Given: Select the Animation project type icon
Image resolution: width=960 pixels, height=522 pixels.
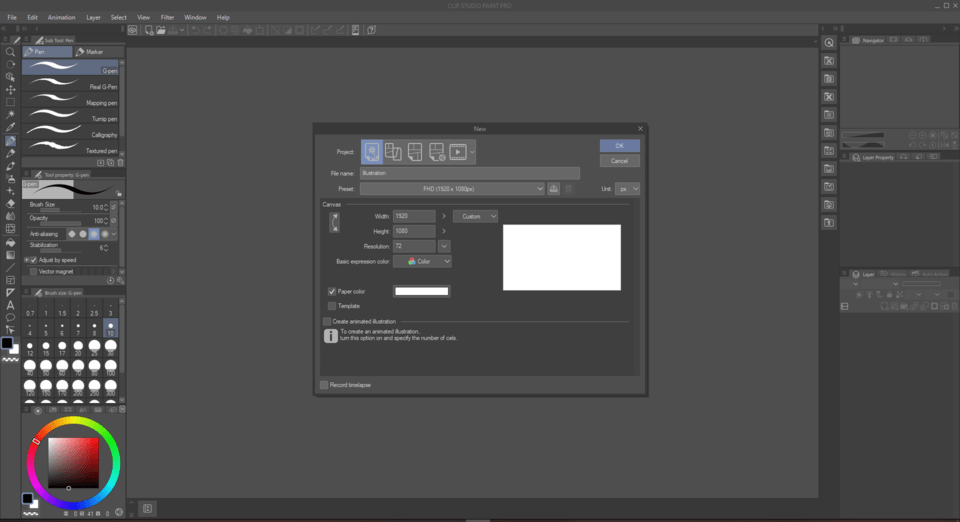Looking at the screenshot, I should (458, 152).
